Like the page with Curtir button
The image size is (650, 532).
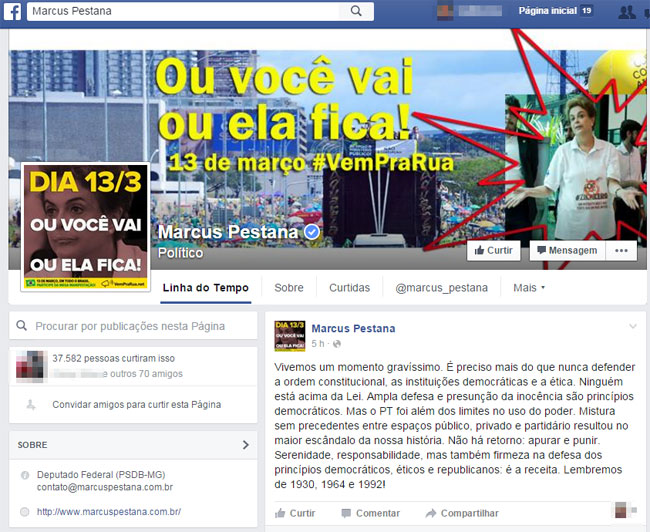coord(494,250)
